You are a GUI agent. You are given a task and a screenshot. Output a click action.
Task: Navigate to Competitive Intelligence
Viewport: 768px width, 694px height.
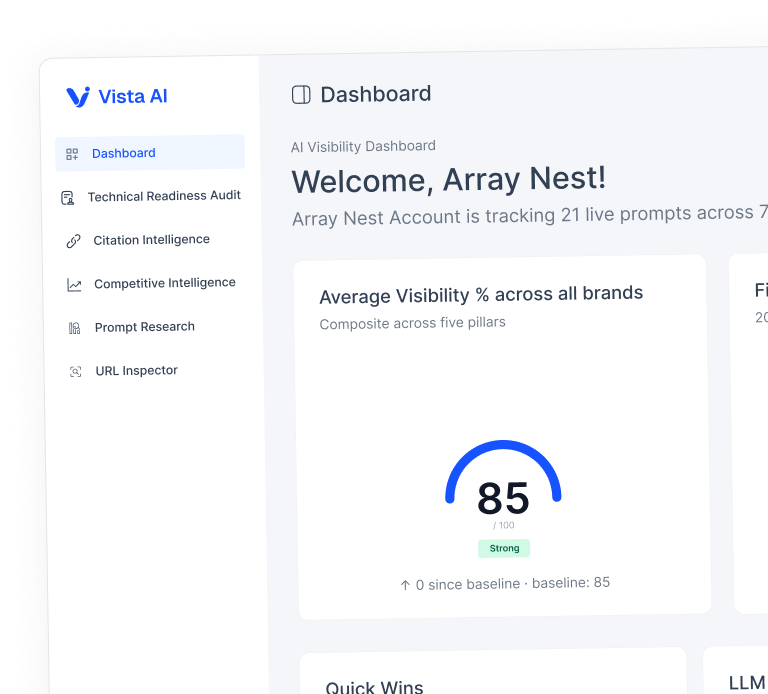165,283
